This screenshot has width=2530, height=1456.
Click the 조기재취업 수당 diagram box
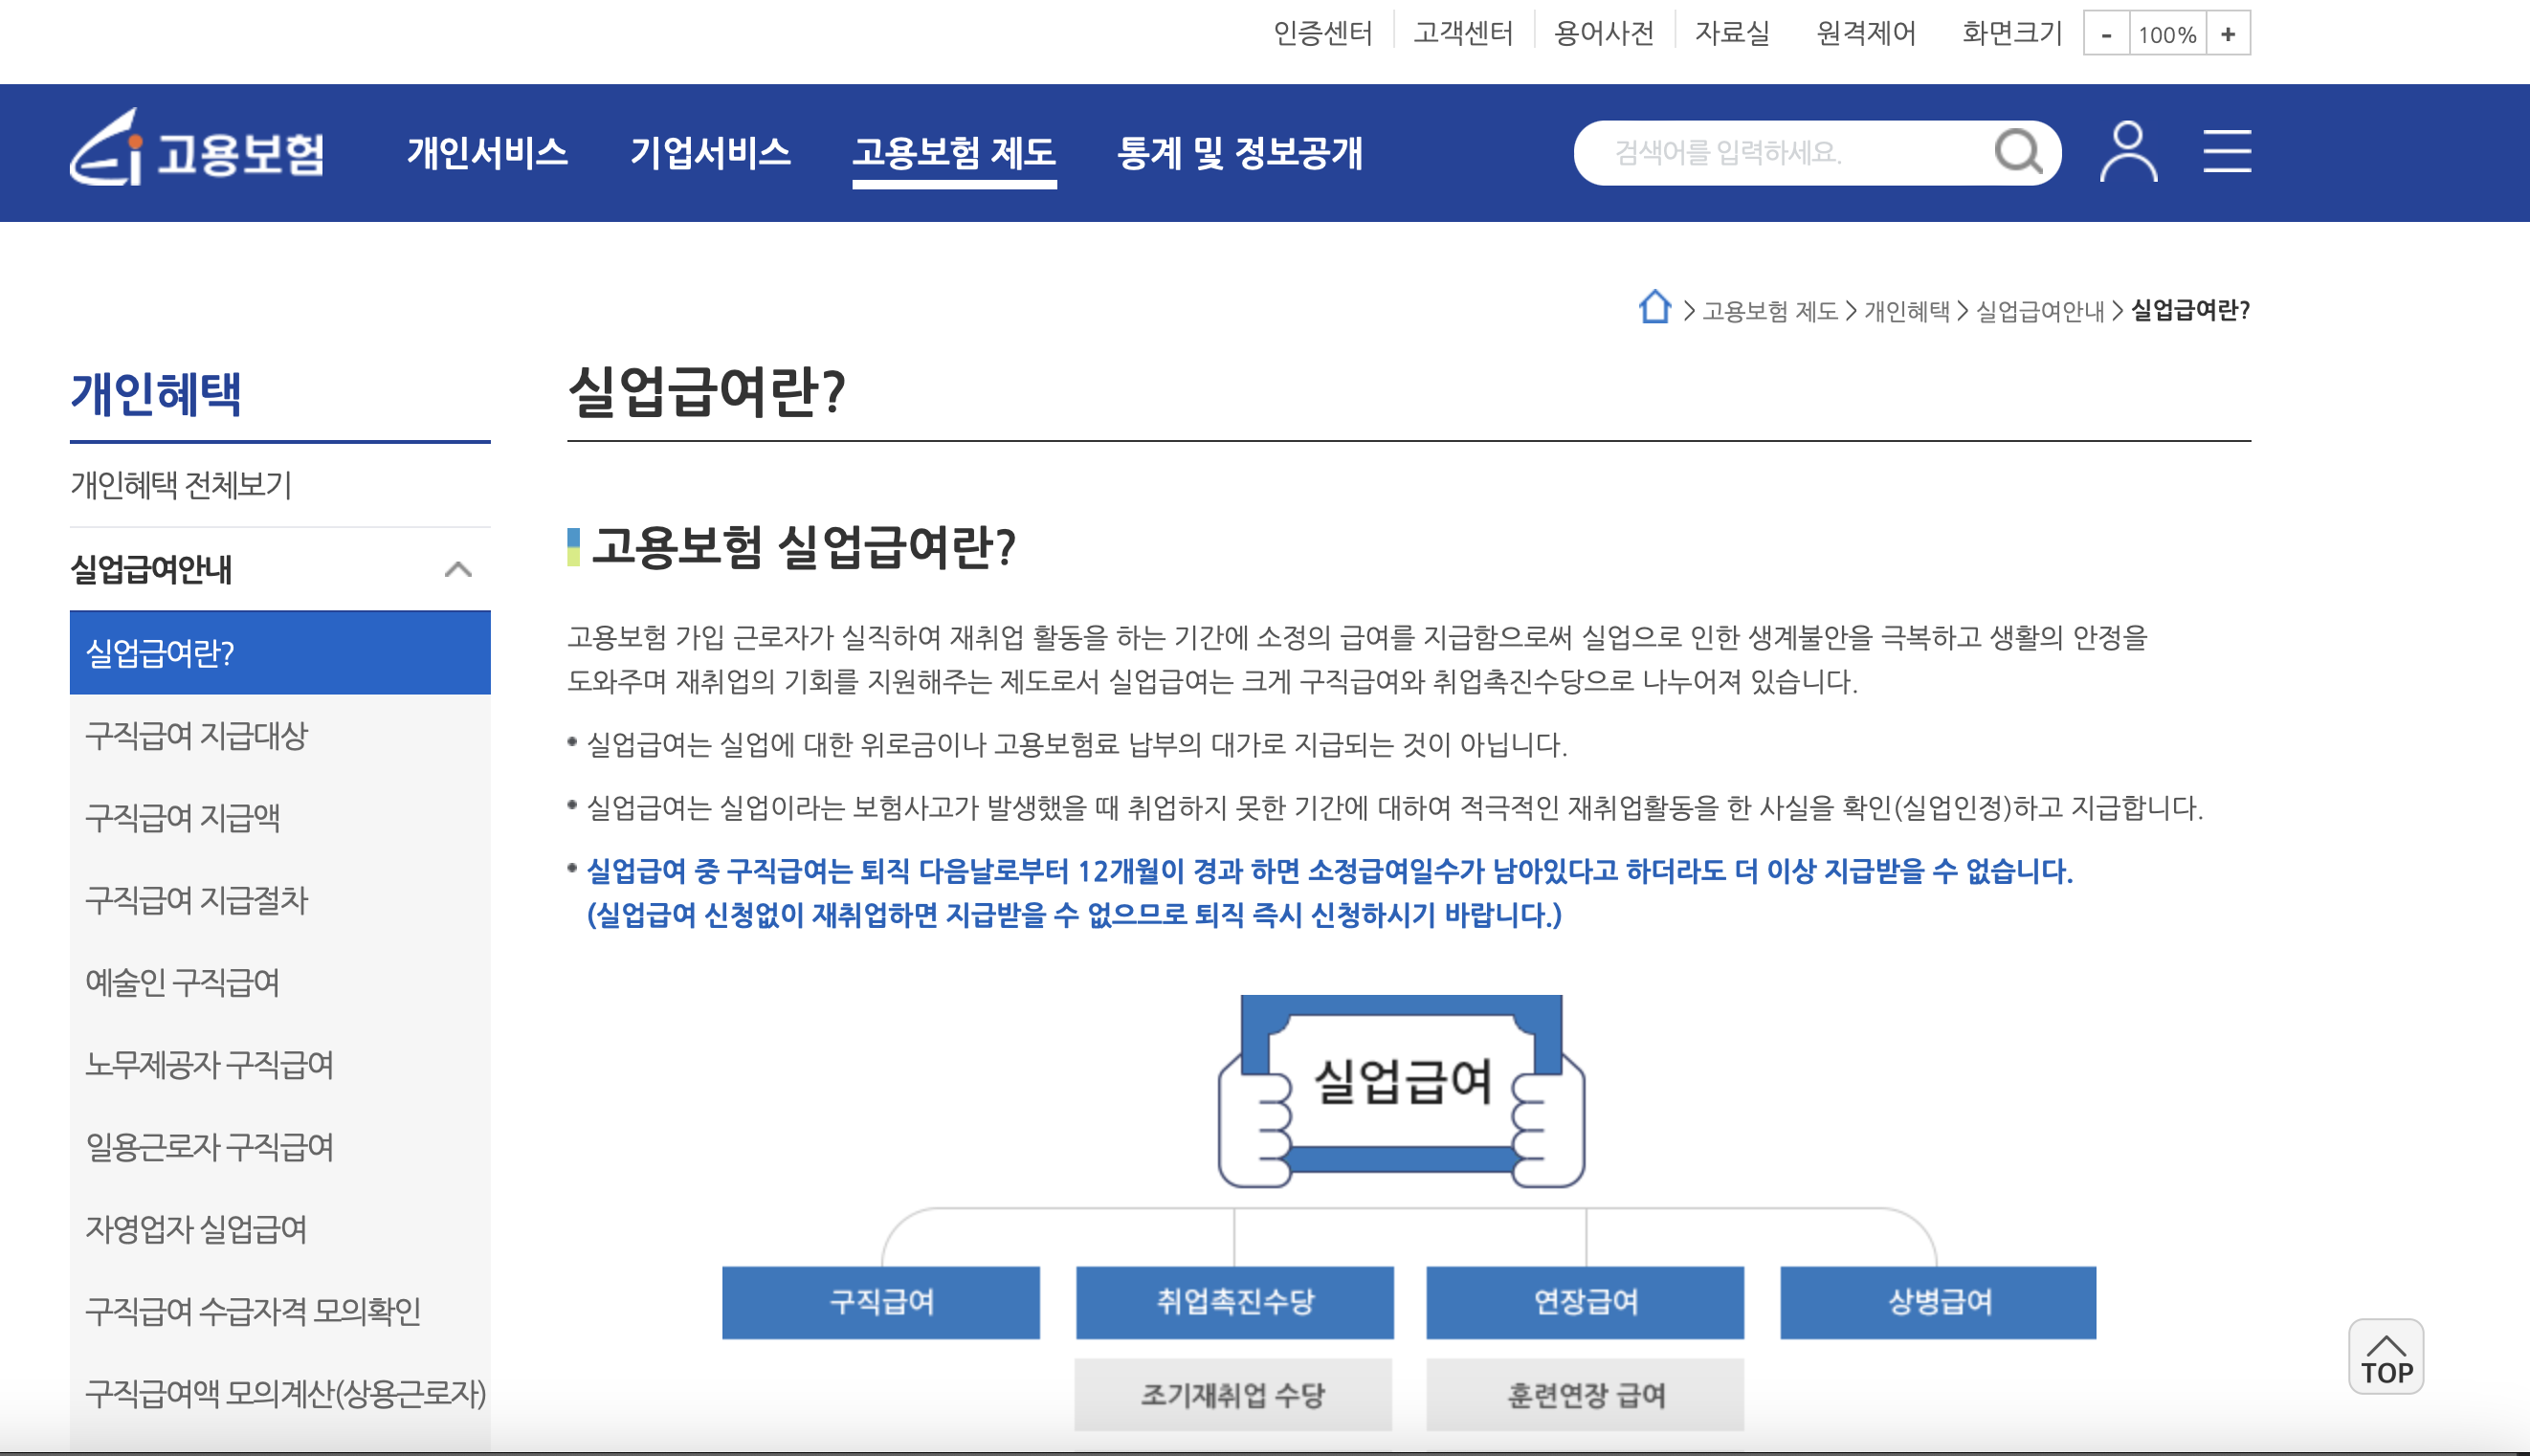1233,1394
